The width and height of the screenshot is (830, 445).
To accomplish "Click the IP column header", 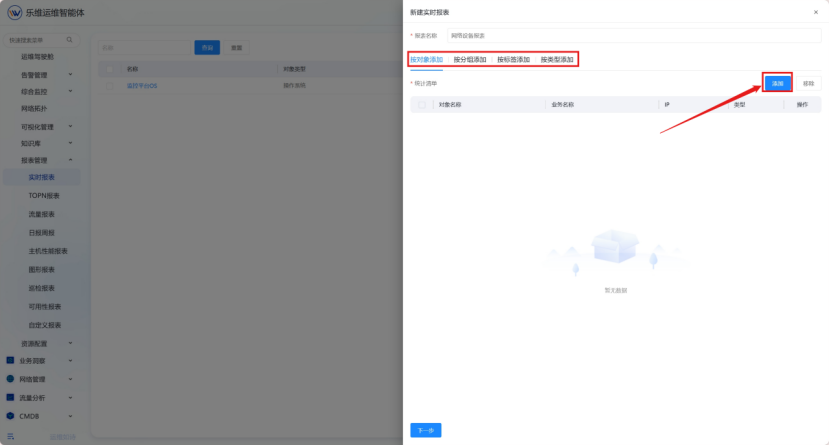I will pyautogui.click(x=667, y=105).
